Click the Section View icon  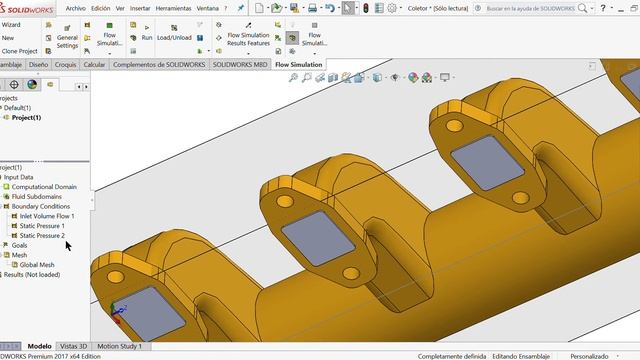click(333, 77)
